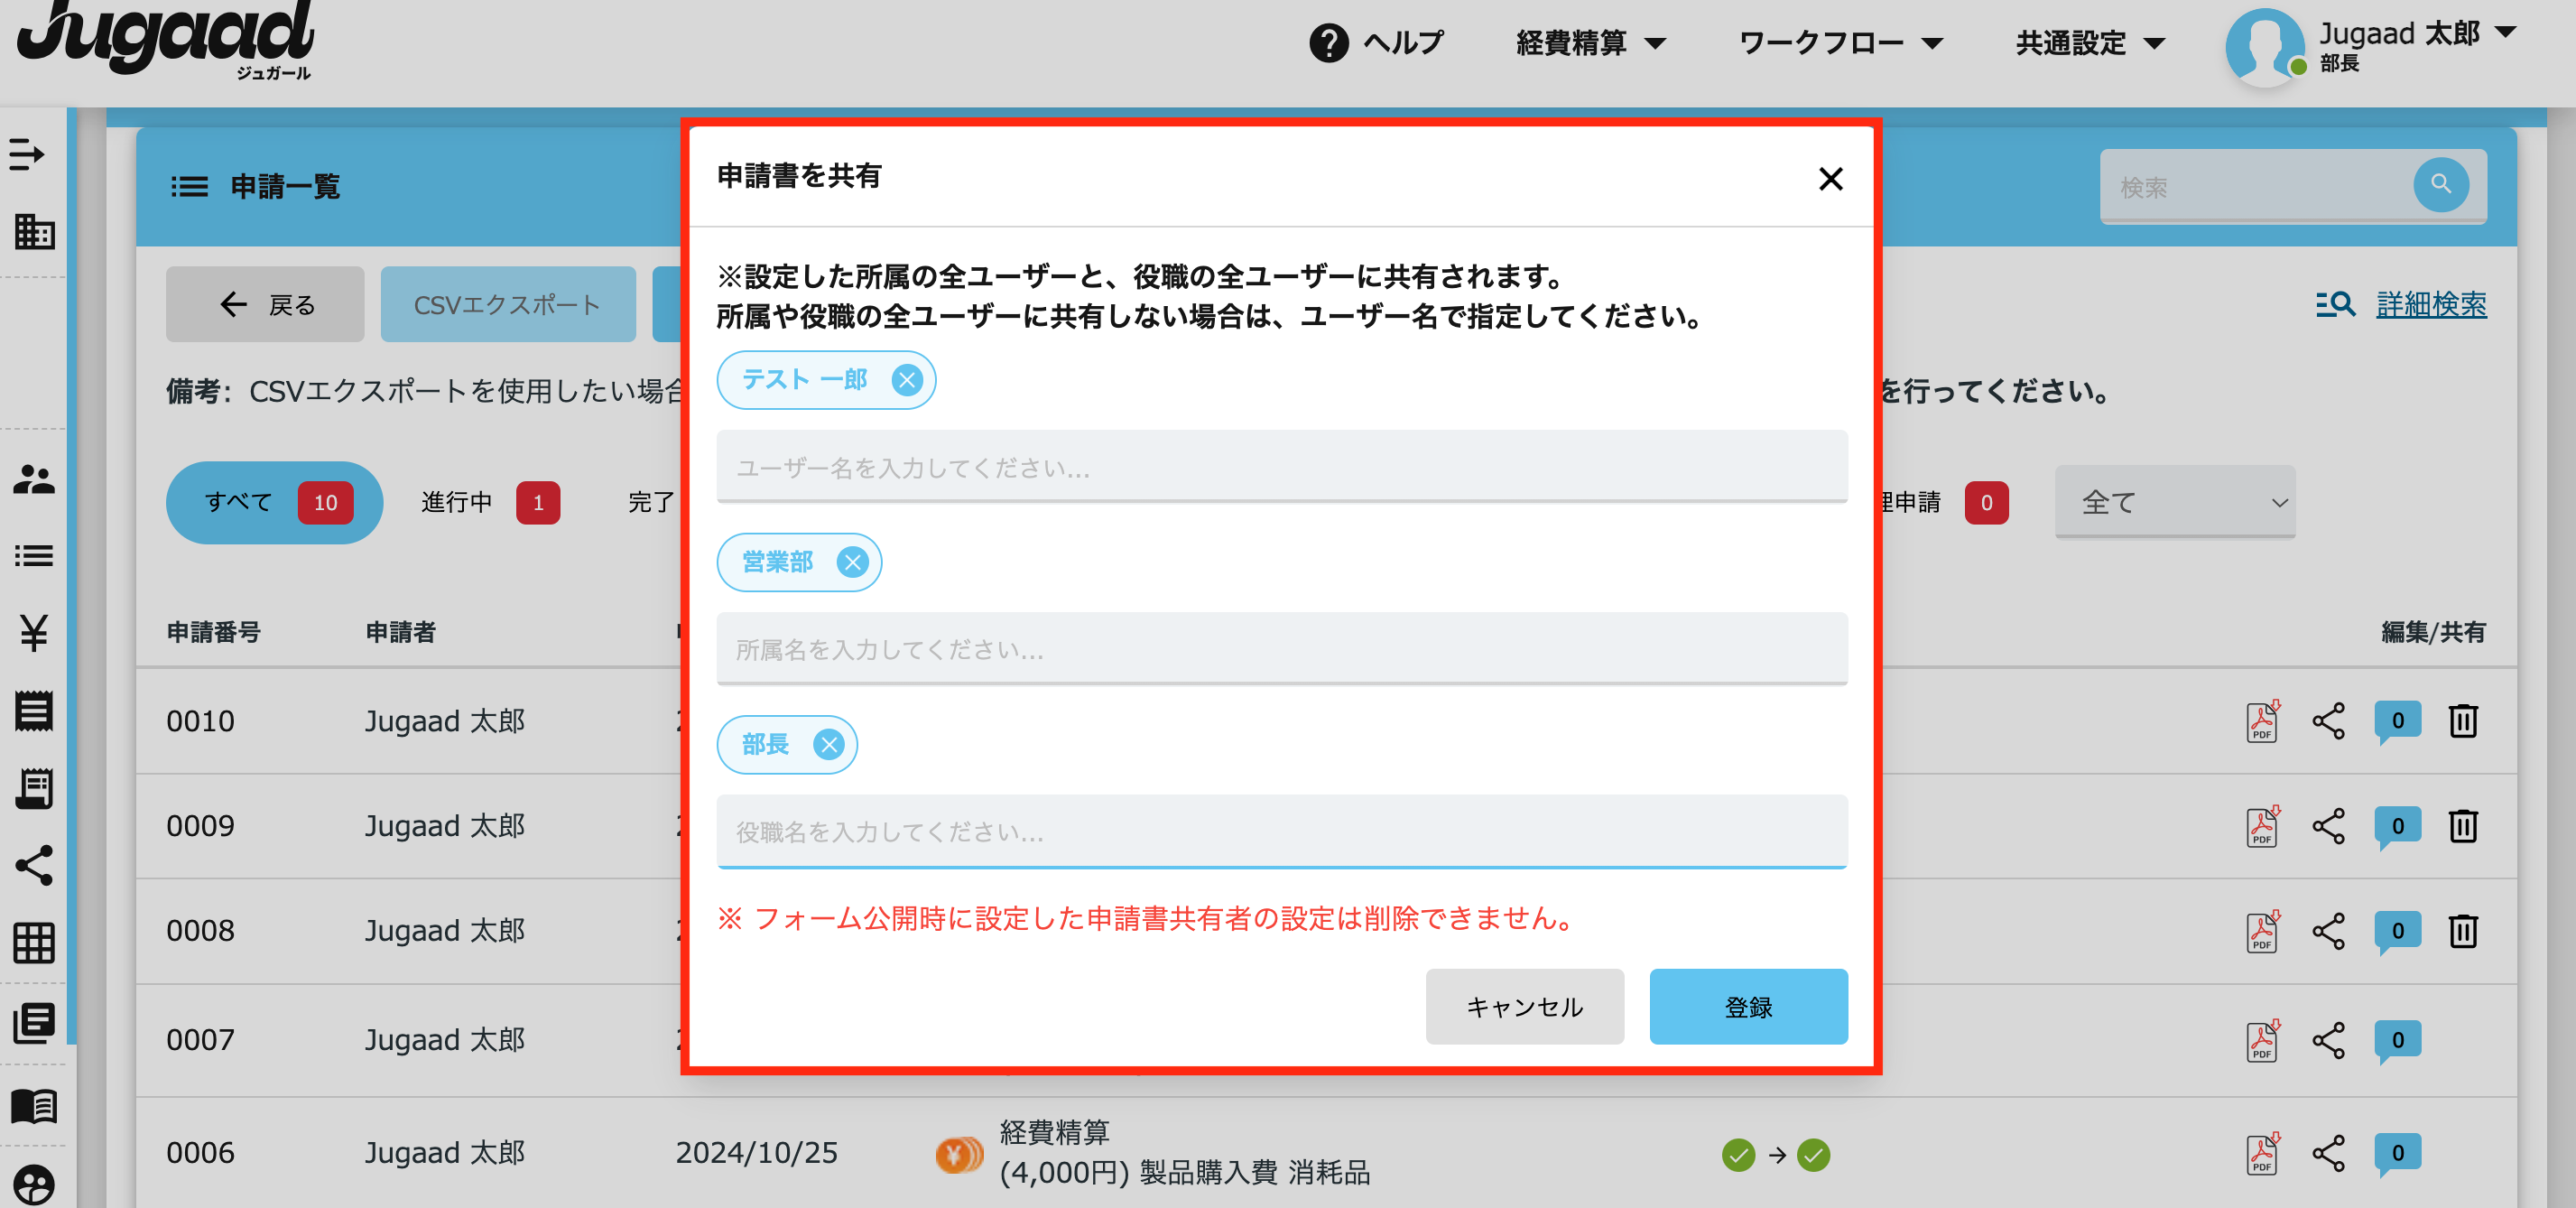Remove the 営業部 department chip
This screenshot has width=2576, height=1208.
pyautogui.click(x=852, y=562)
